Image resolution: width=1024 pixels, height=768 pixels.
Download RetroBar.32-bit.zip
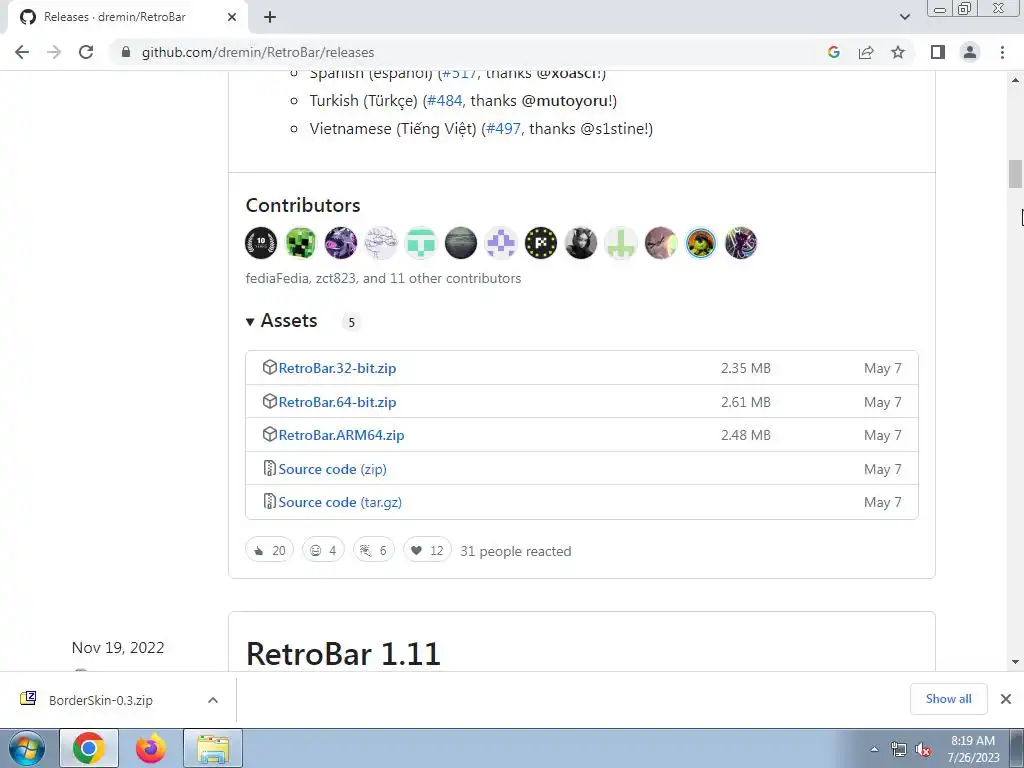(x=337, y=368)
